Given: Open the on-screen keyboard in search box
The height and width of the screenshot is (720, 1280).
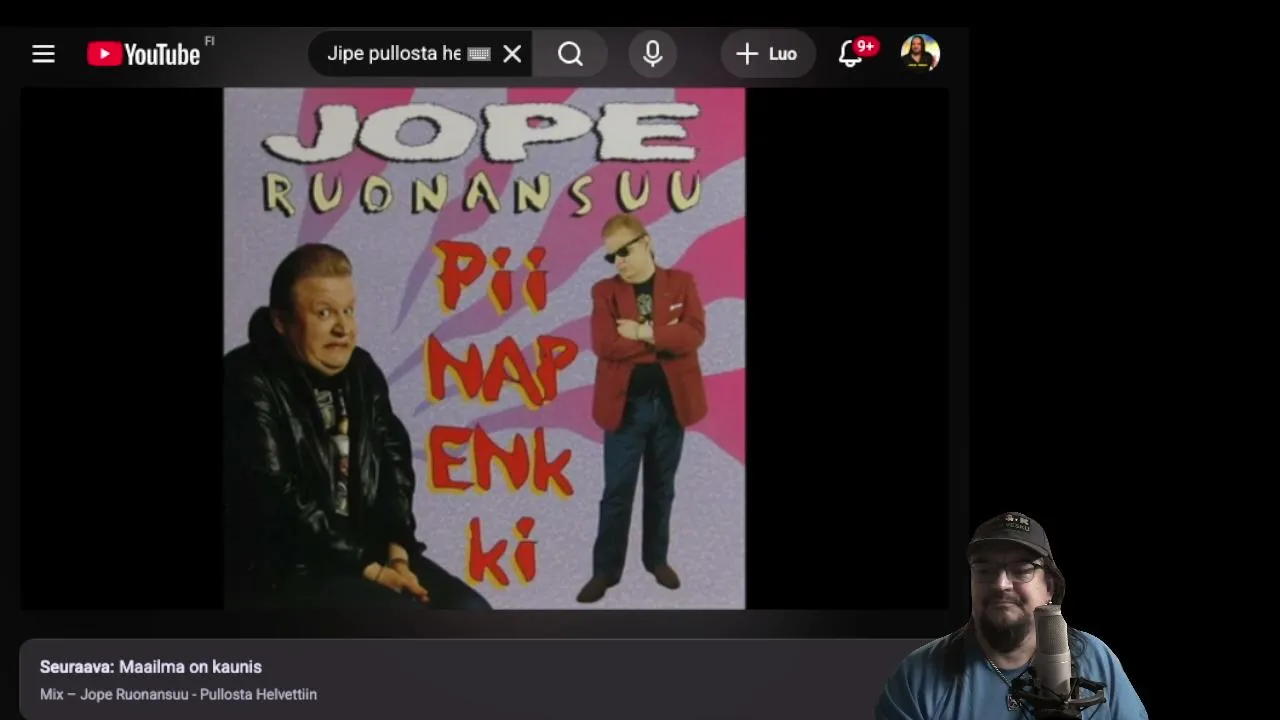Looking at the screenshot, I should tap(479, 54).
